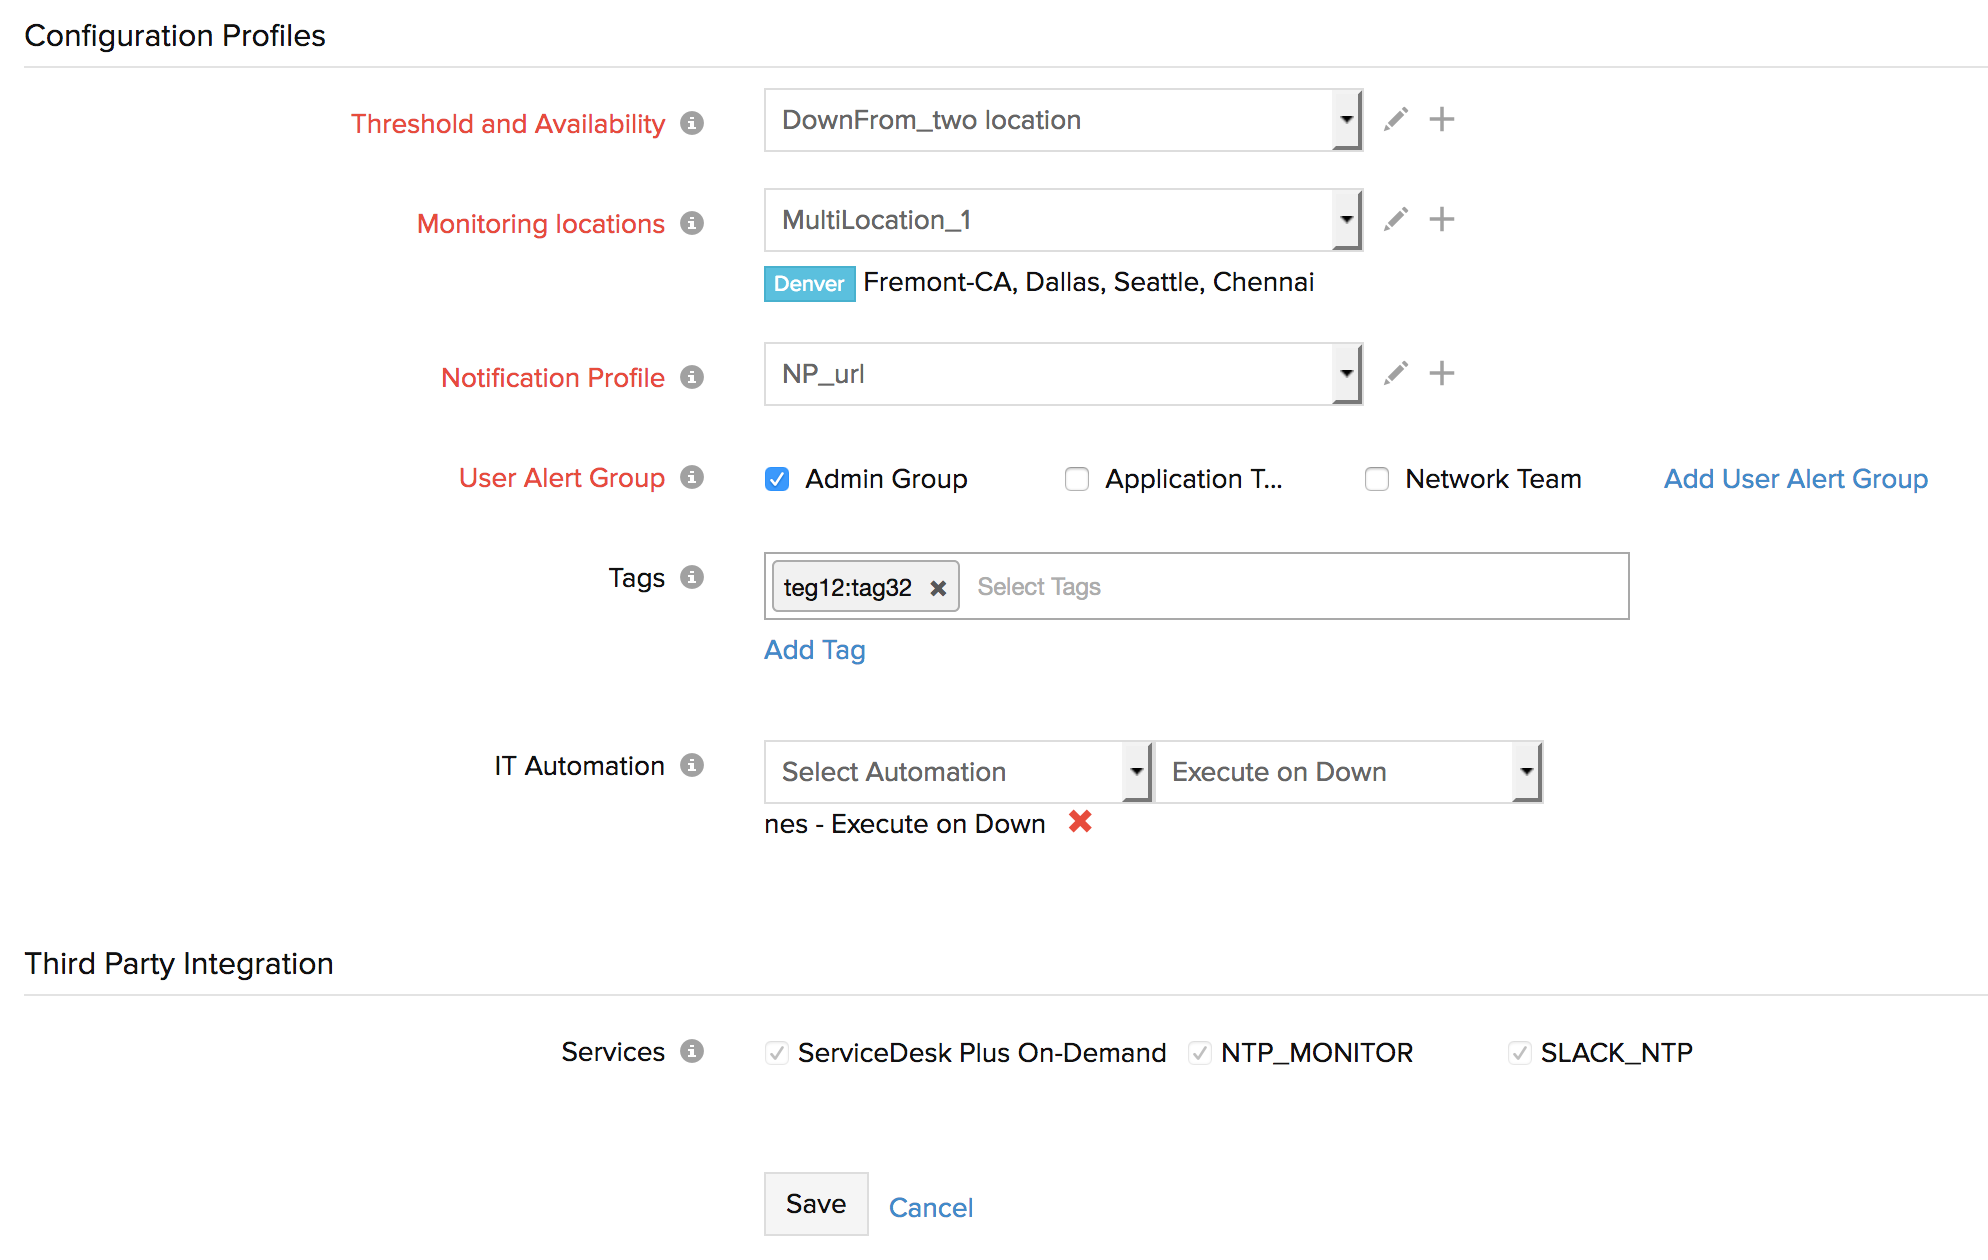The width and height of the screenshot is (1988, 1260).
Task: Add new Monitoring locations profile (plus icon)
Action: tap(1441, 220)
